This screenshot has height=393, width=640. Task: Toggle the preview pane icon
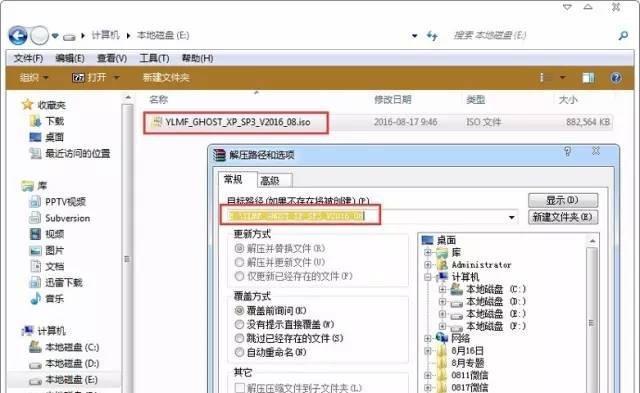(588, 78)
